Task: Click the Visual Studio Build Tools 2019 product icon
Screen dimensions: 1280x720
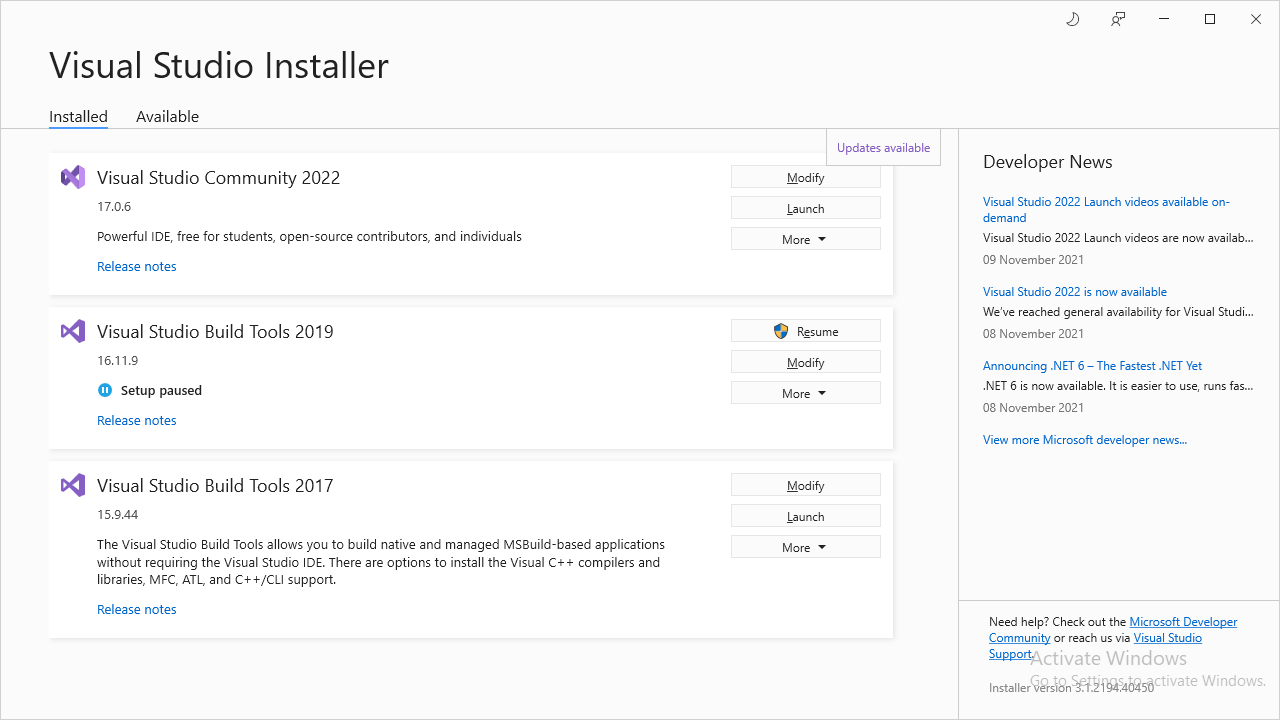Action: click(72, 331)
